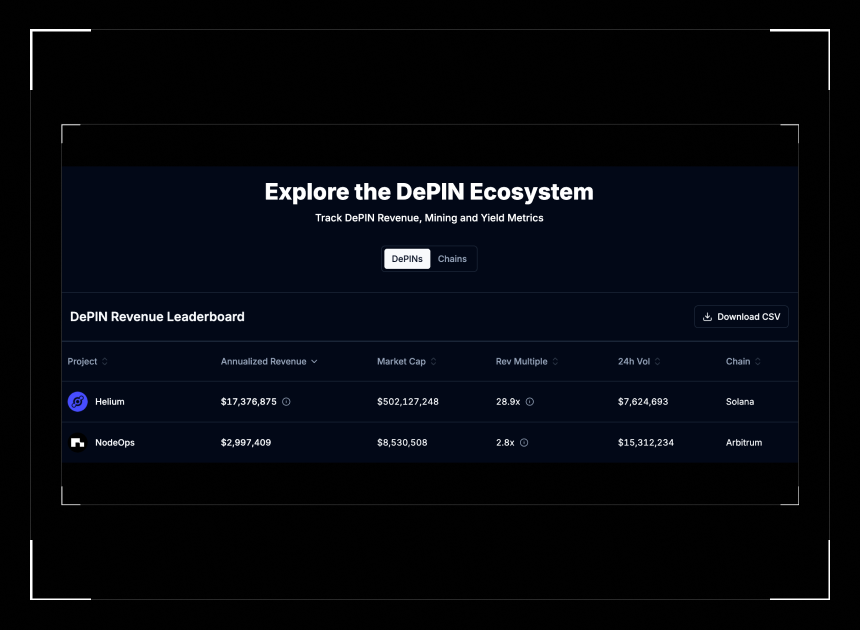Click the NodeOps project logo icon

(78, 442)
